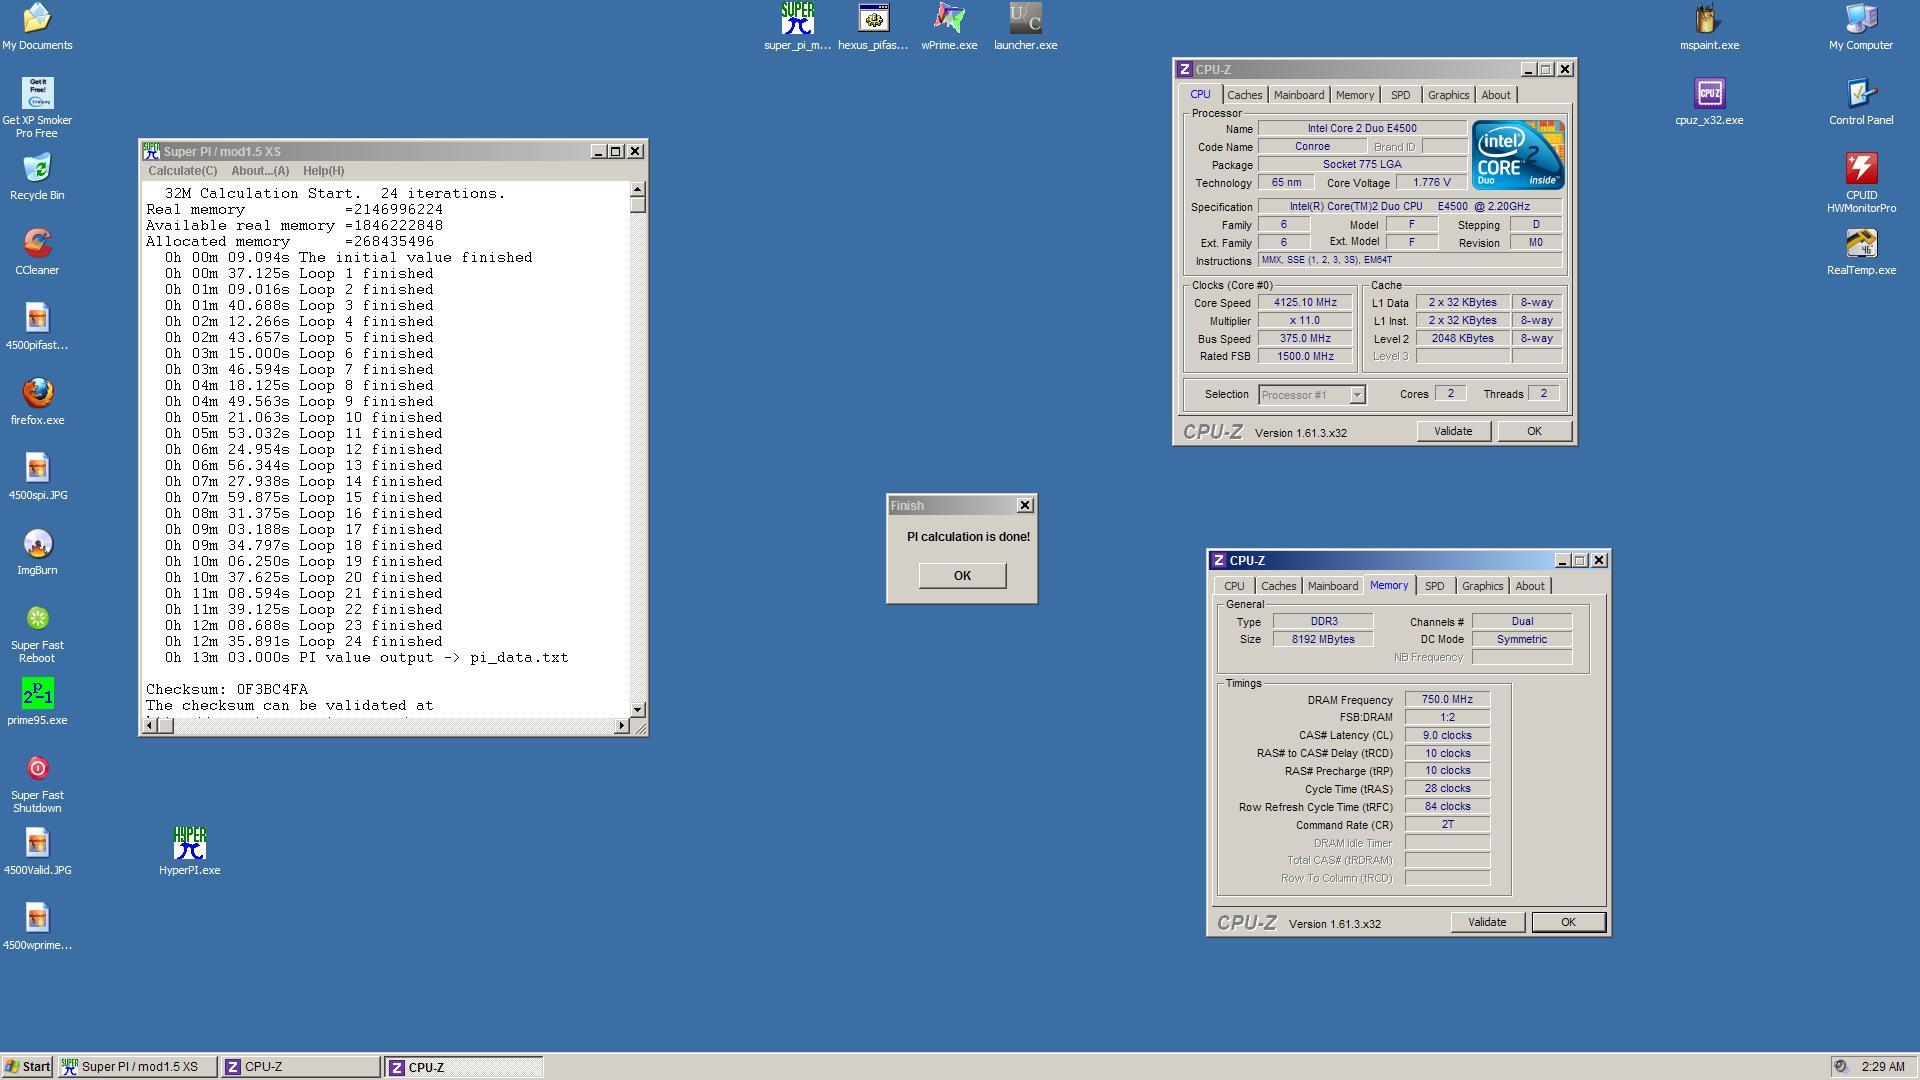
Task: Click Validate in lower CPU-Z Memory window
Action: 1487,922
